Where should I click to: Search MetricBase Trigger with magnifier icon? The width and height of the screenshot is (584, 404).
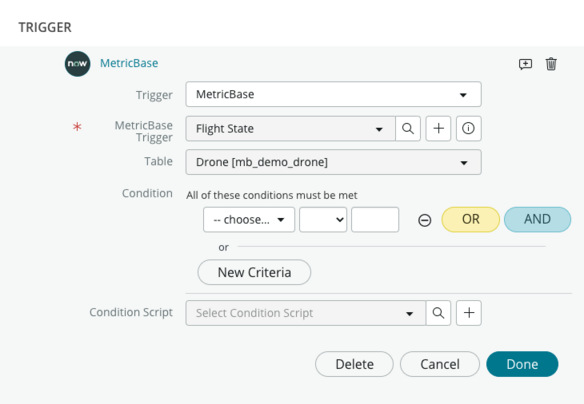408,128
